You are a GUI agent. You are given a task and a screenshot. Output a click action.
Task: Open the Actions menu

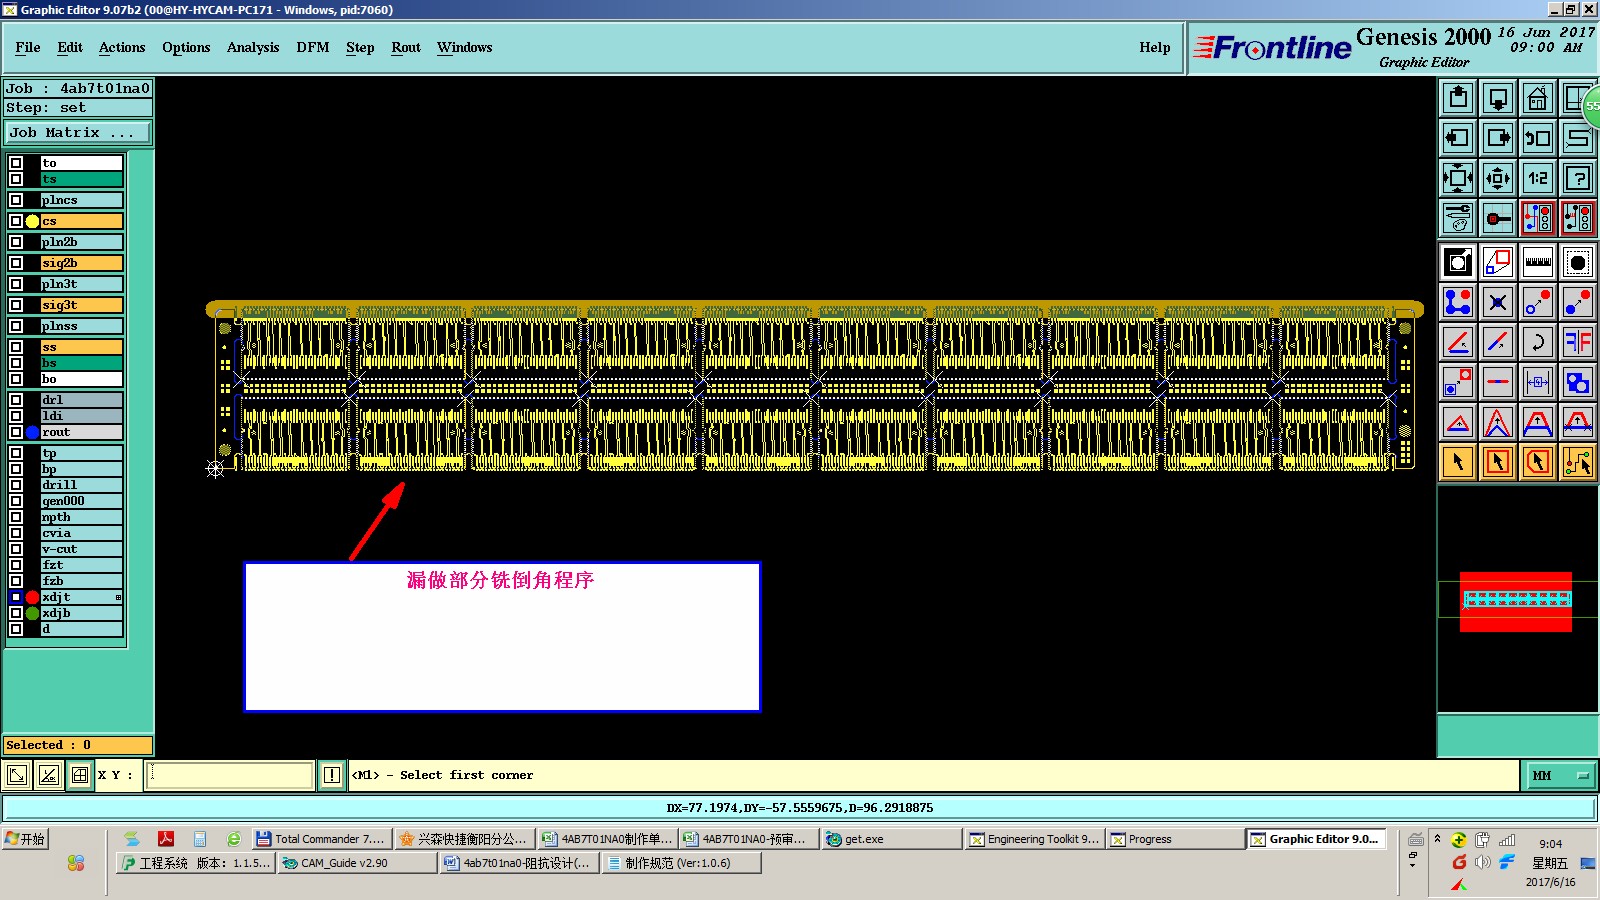(x=122, y=47)
